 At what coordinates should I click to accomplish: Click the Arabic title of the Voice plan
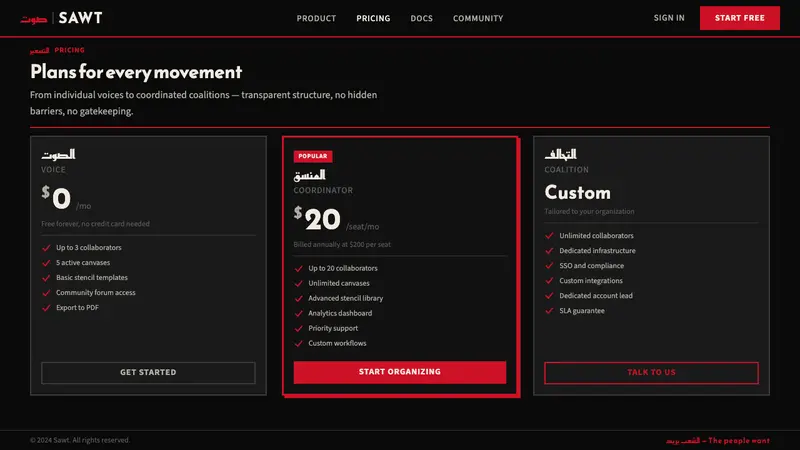[58, 154]
